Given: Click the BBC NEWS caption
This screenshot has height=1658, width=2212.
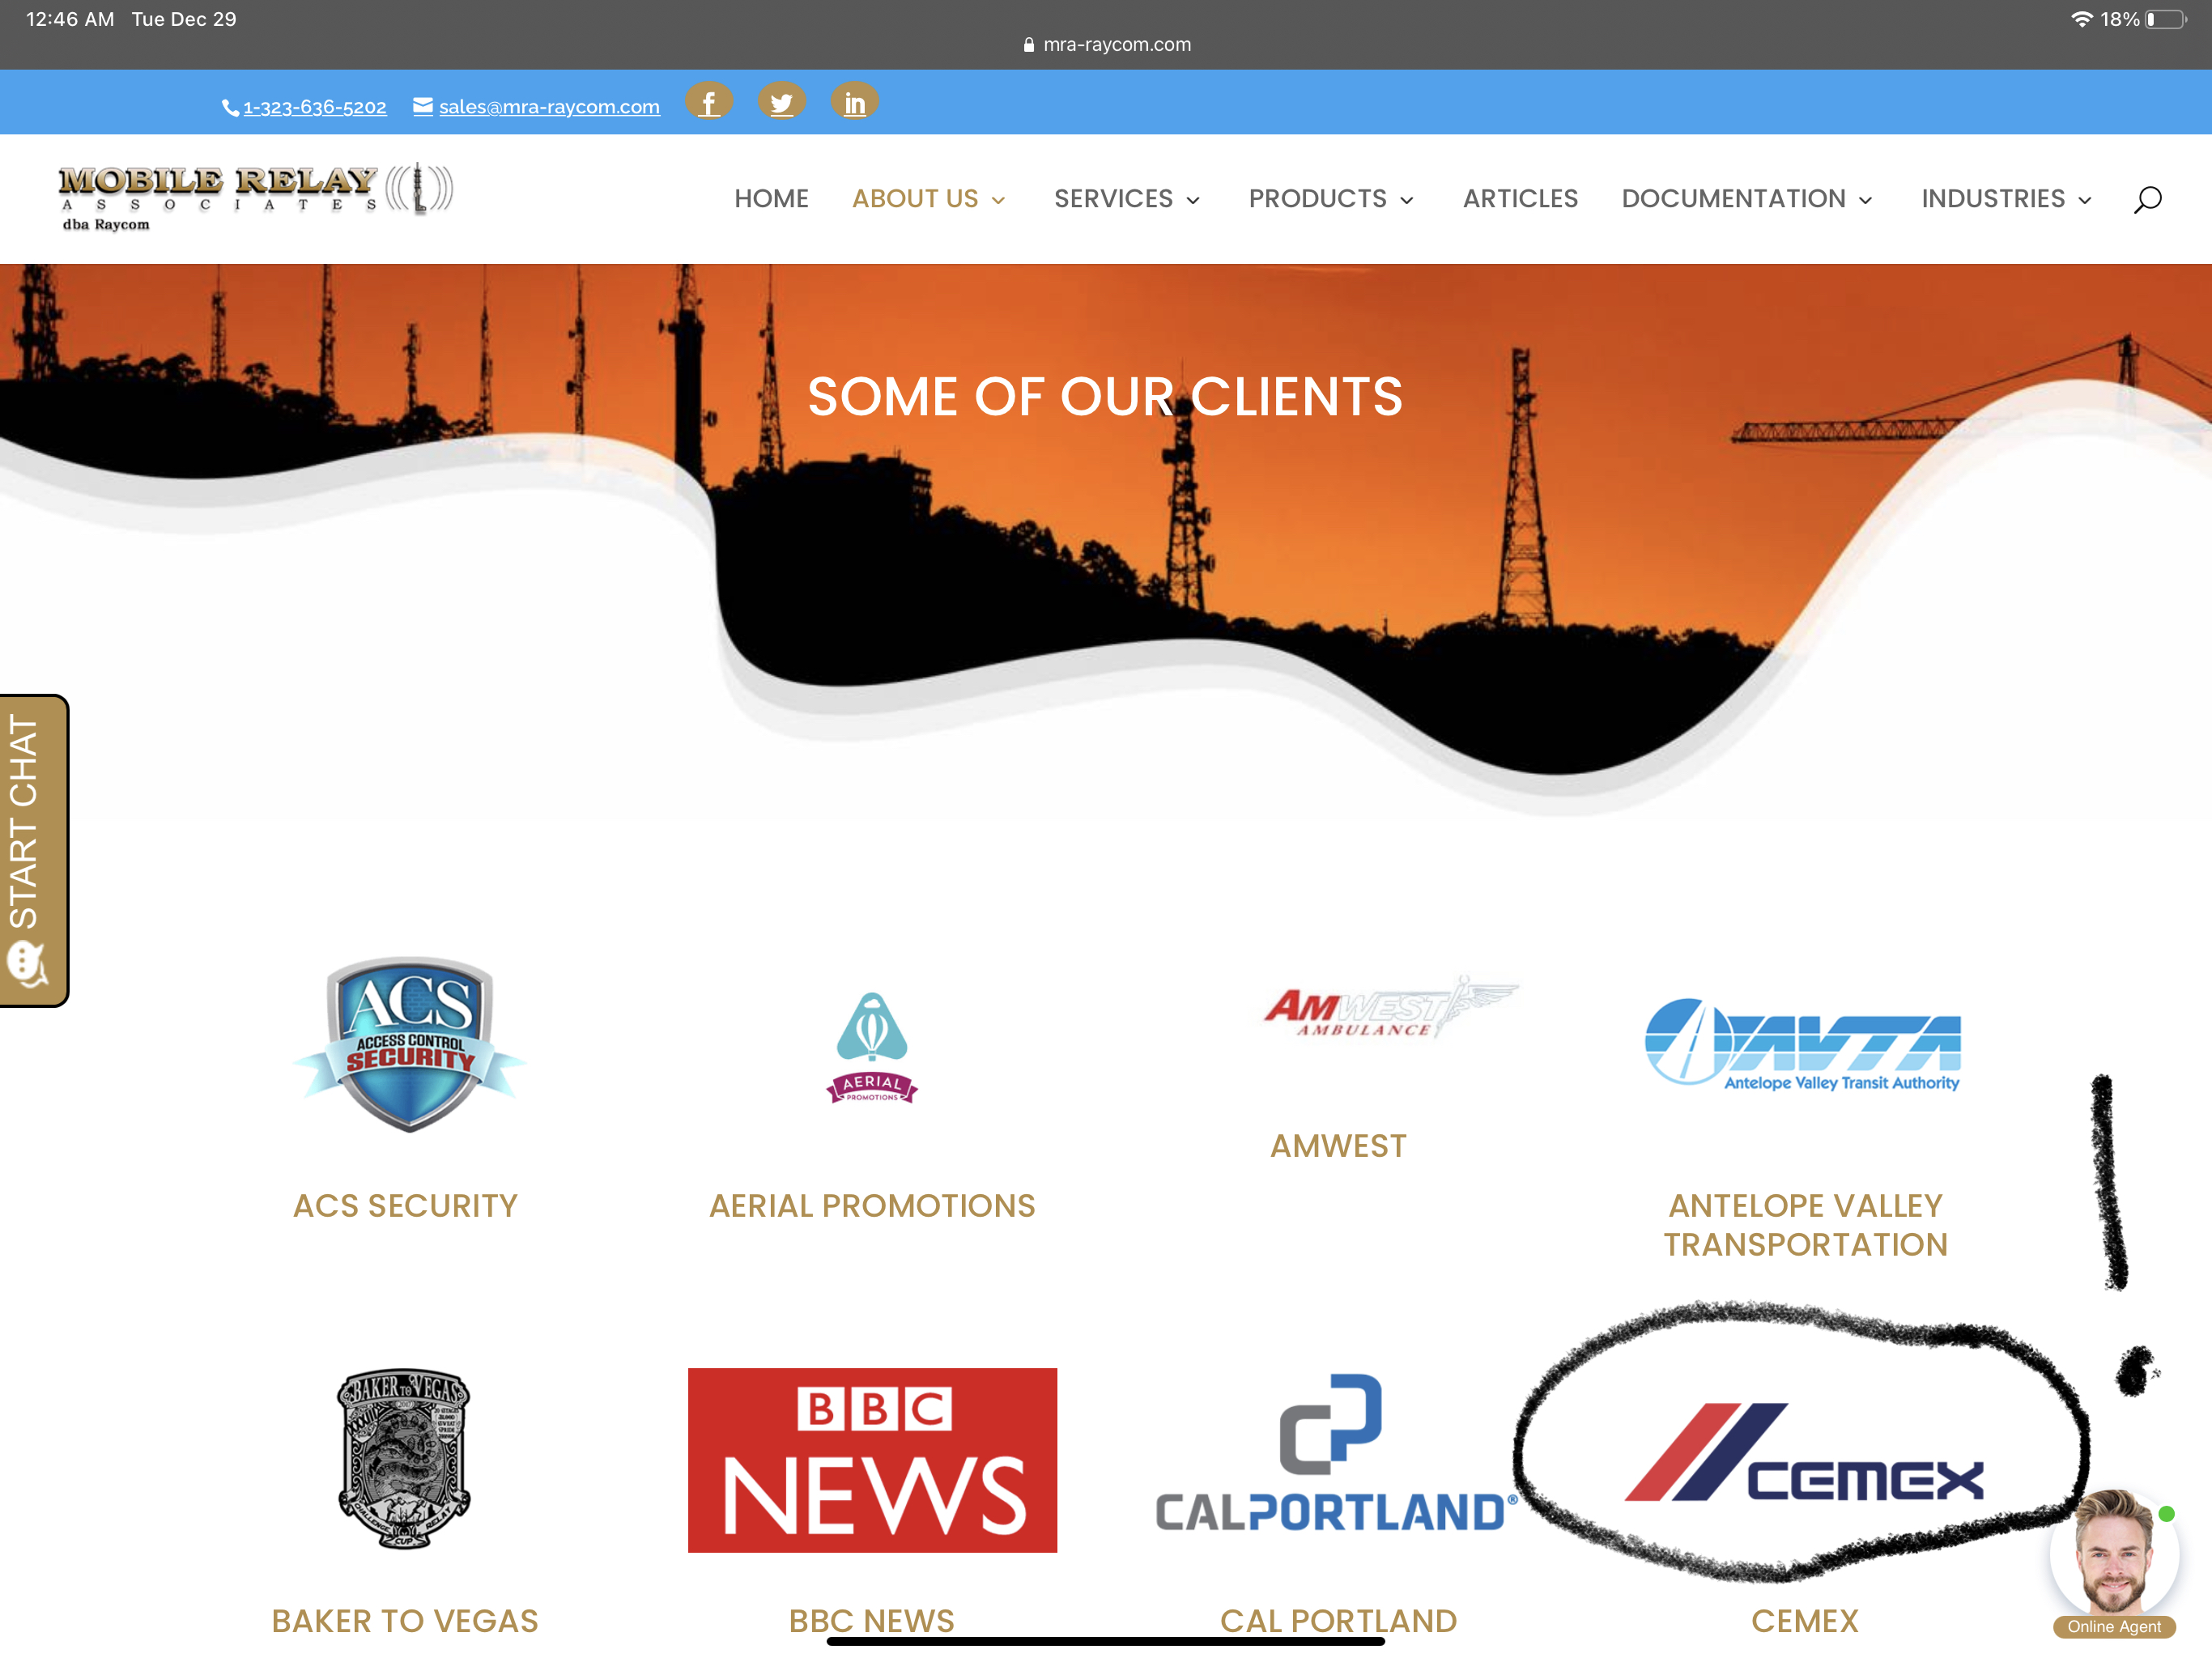Looking at the screenshot, I should 872,1621.
